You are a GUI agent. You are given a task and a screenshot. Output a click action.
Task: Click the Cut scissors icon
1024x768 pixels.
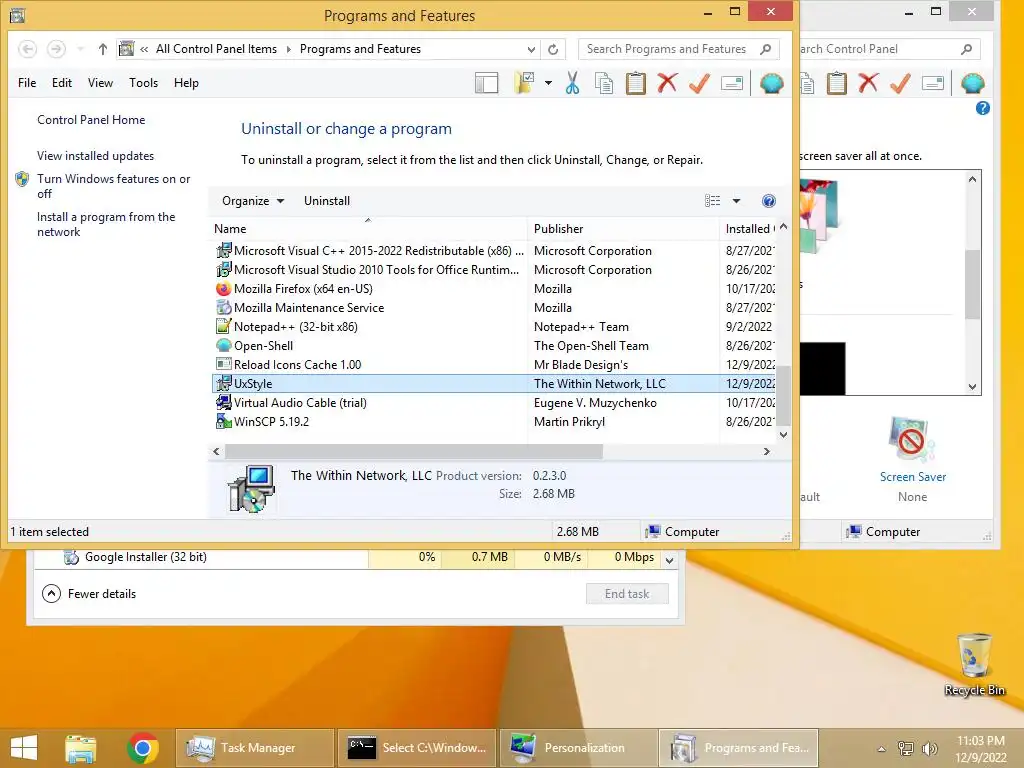tap(572, 83)
